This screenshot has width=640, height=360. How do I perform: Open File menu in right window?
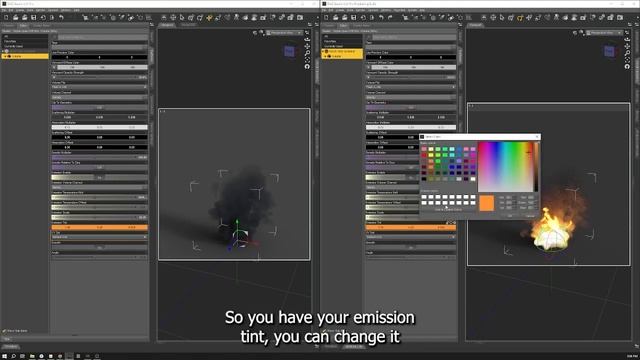tap(324, 10)
